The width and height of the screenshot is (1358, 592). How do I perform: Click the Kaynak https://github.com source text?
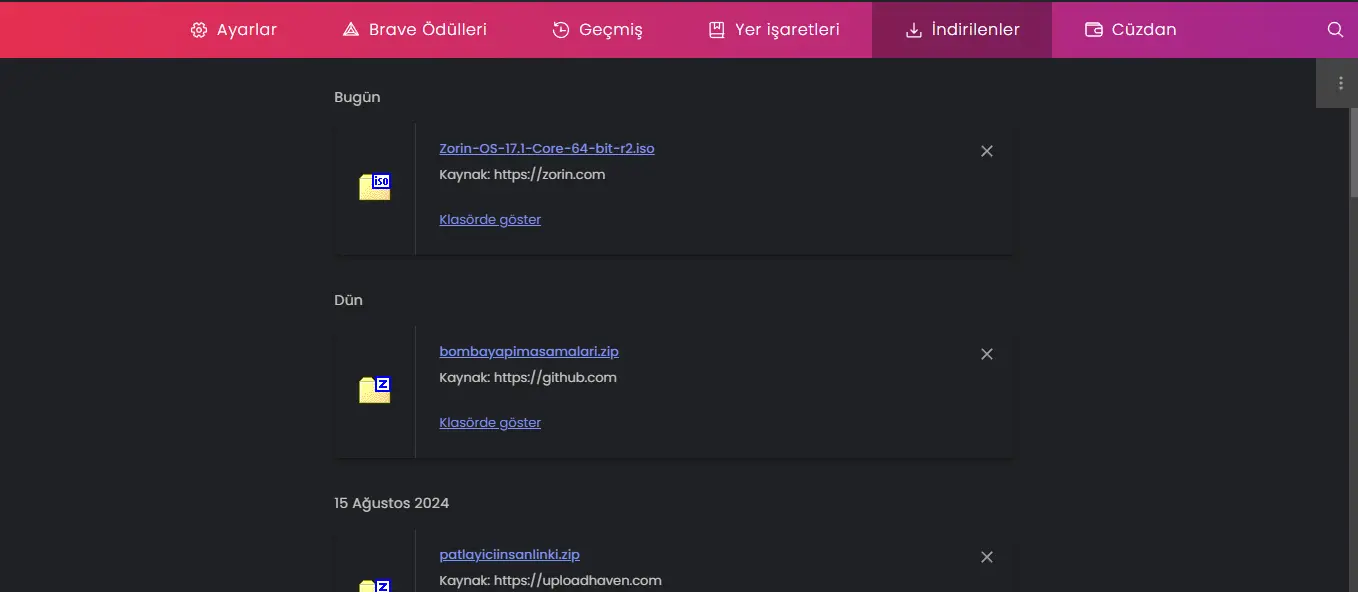click(528, 377)
